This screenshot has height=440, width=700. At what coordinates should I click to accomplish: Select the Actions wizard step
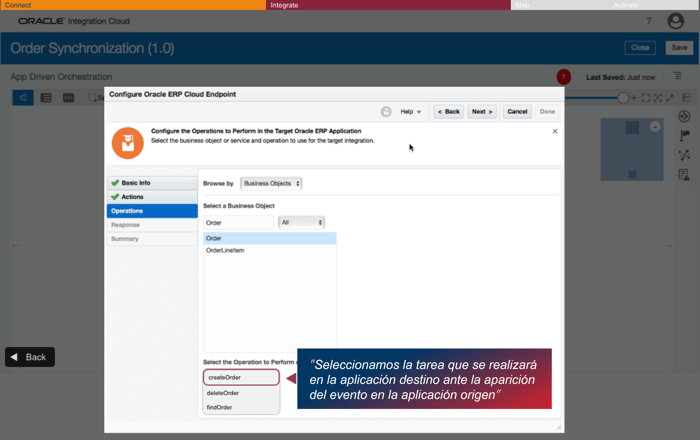(152, 197)
